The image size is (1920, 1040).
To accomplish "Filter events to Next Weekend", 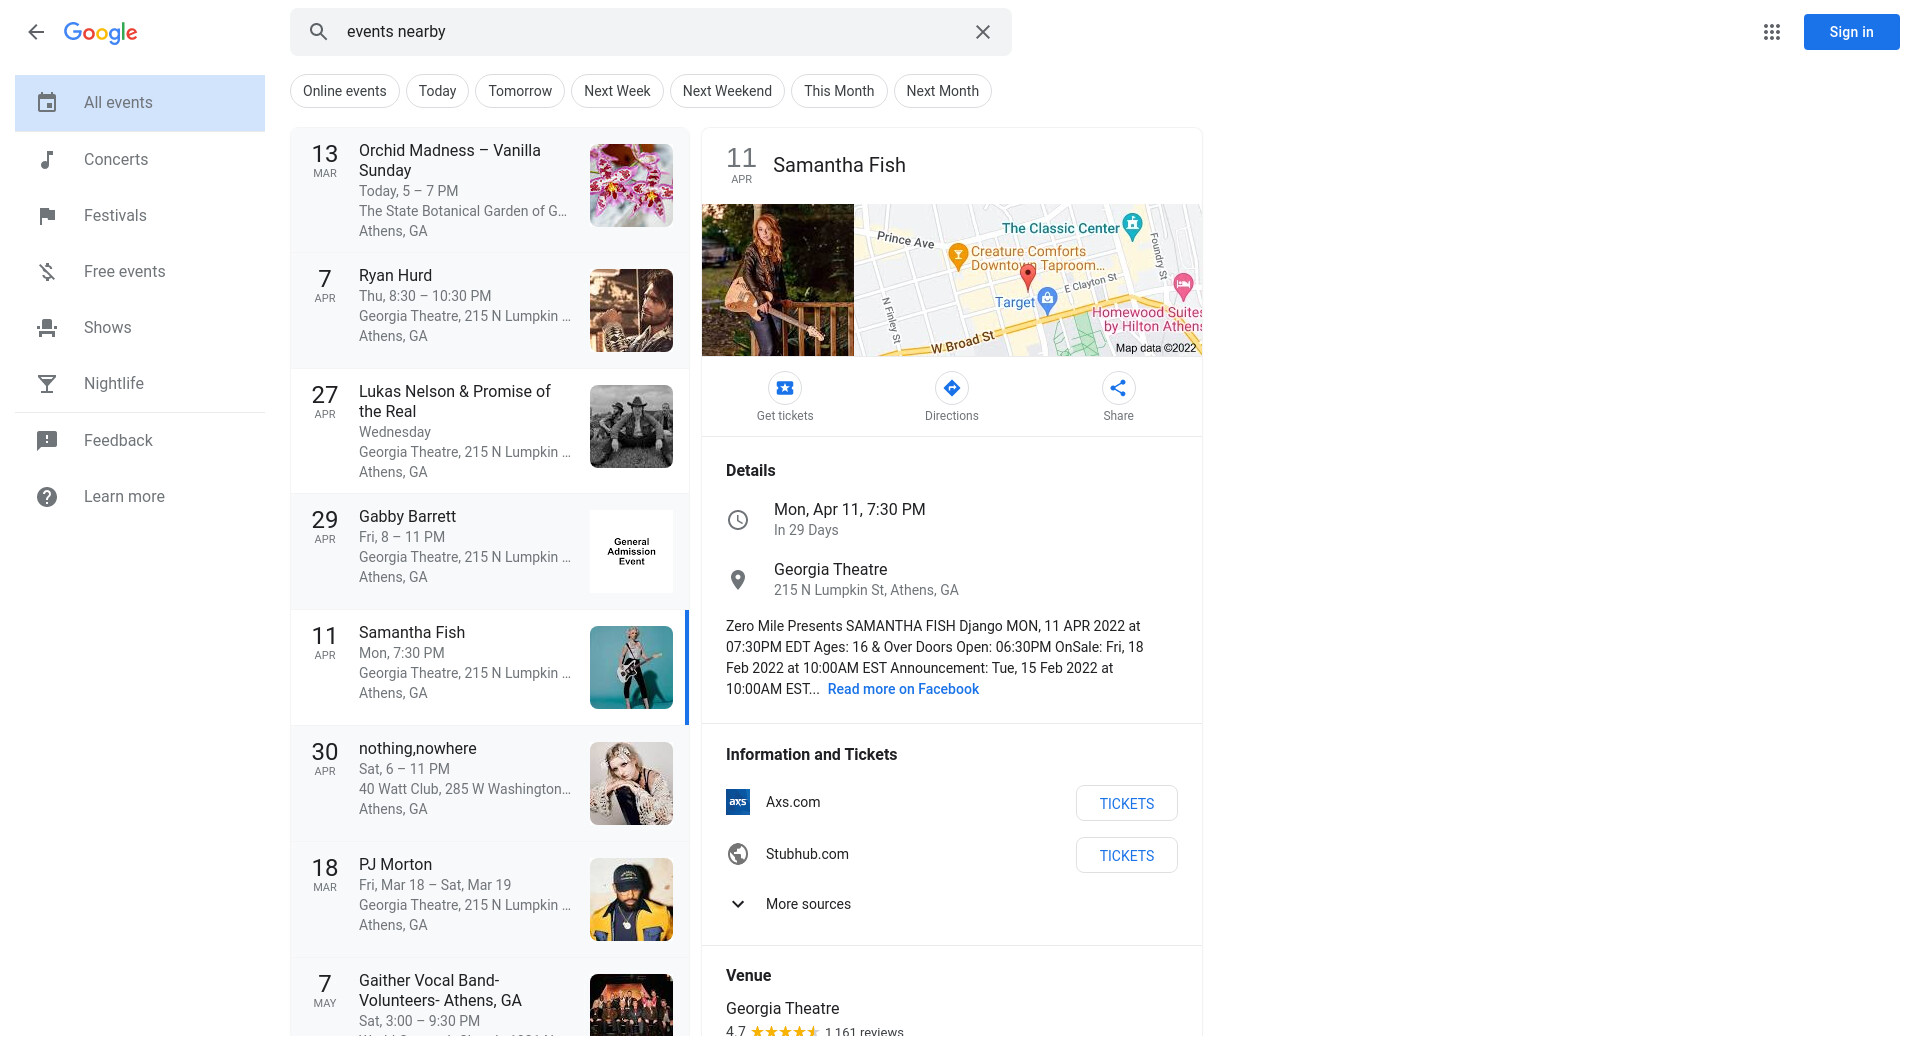I will pyautogui.click(x=727, y=91).
